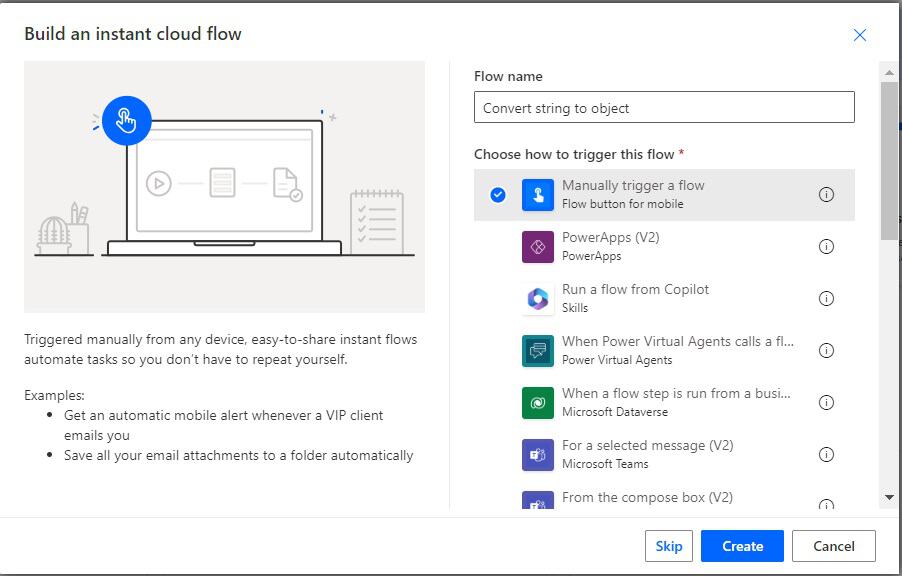Select the Manually trigger a flow icon

click(x=537, y=195)
